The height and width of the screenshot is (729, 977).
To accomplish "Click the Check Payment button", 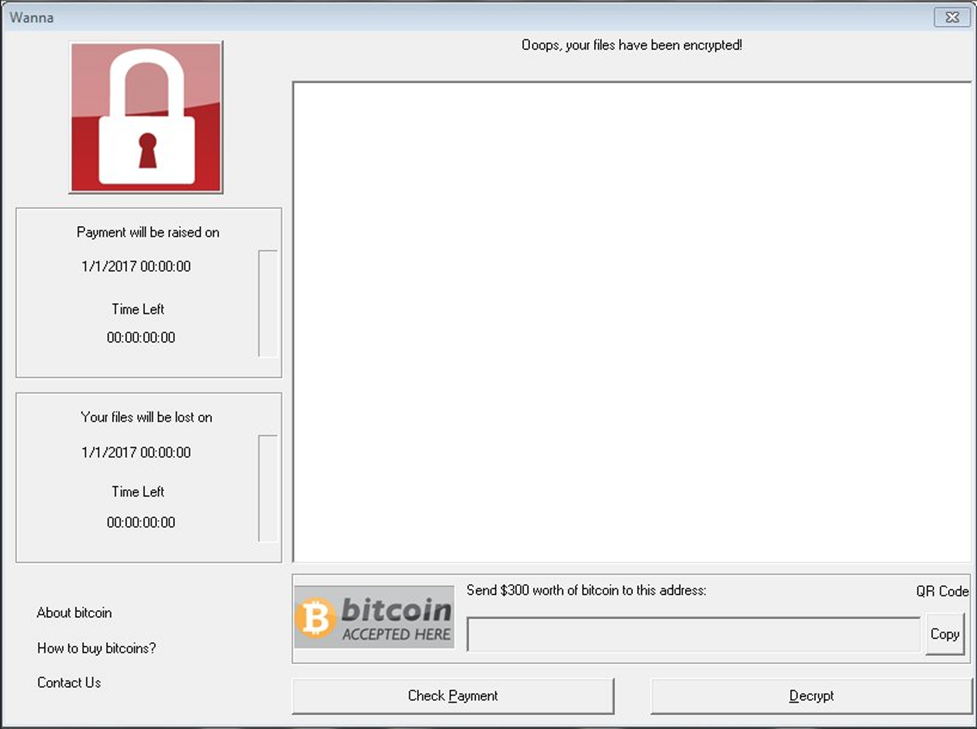I will tap(453, 695).
